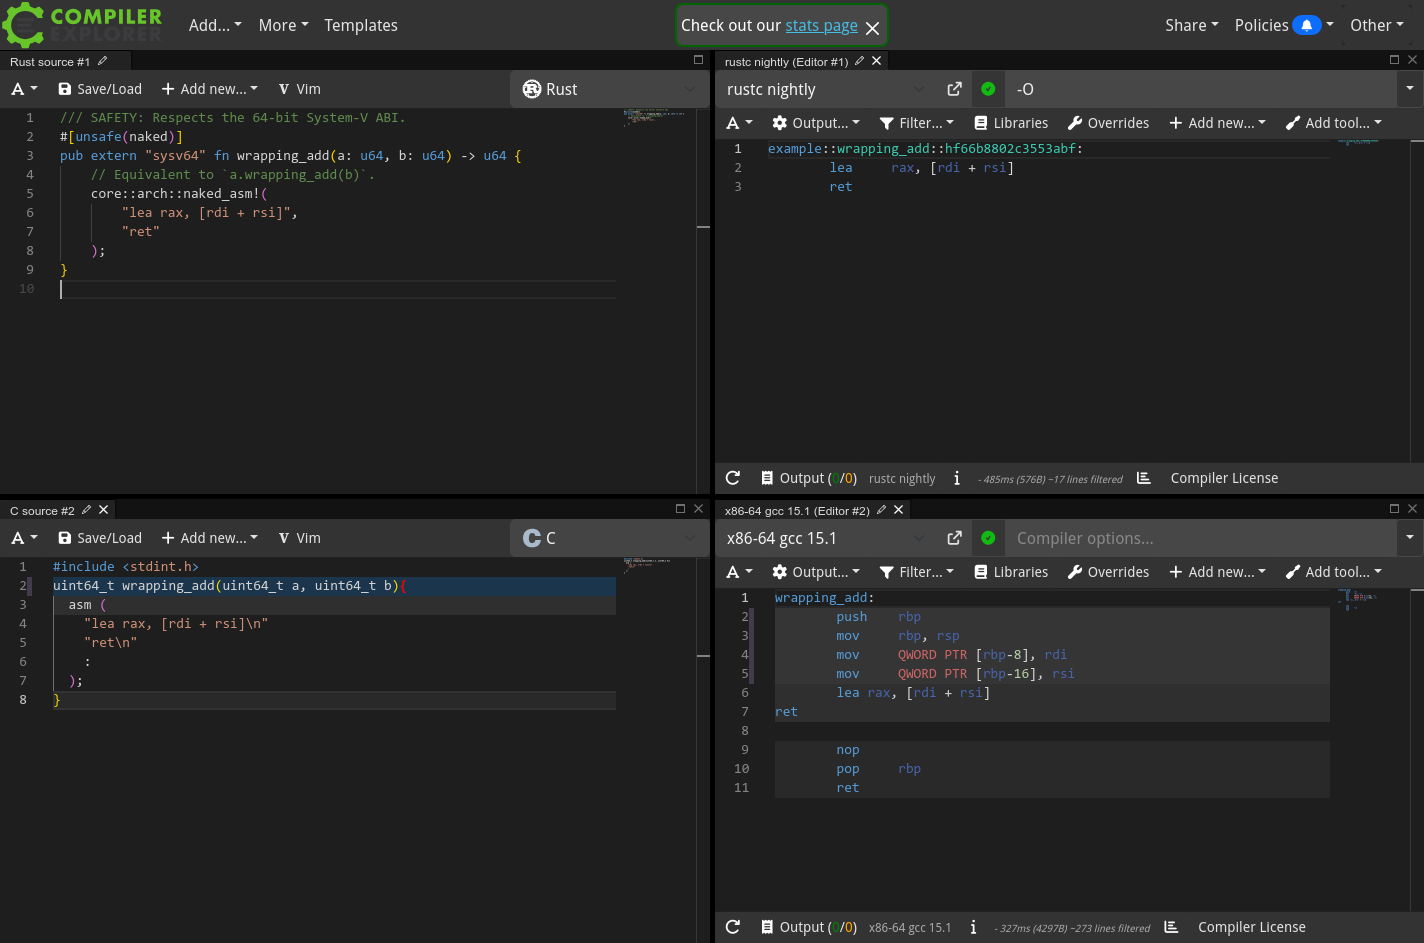Open Templates

(361, 25)
